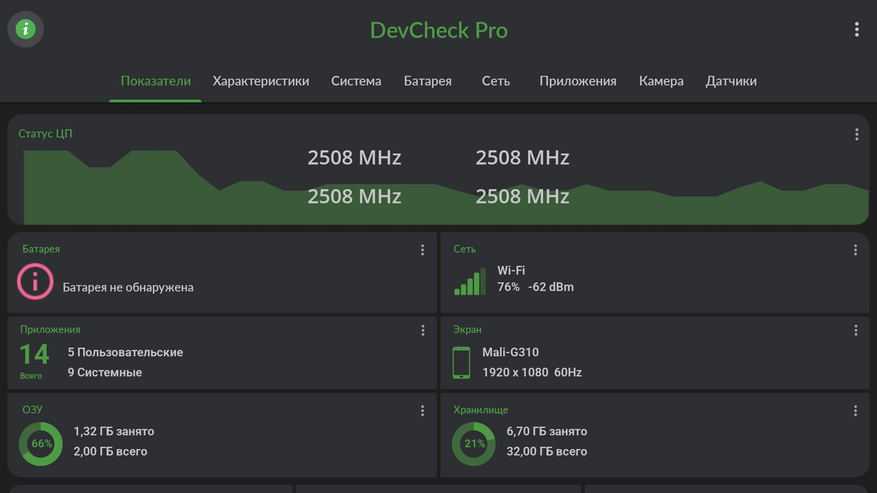Click the 14 total apps count
This screenshot has height=493, width=877.
click(x=34, y=355)
